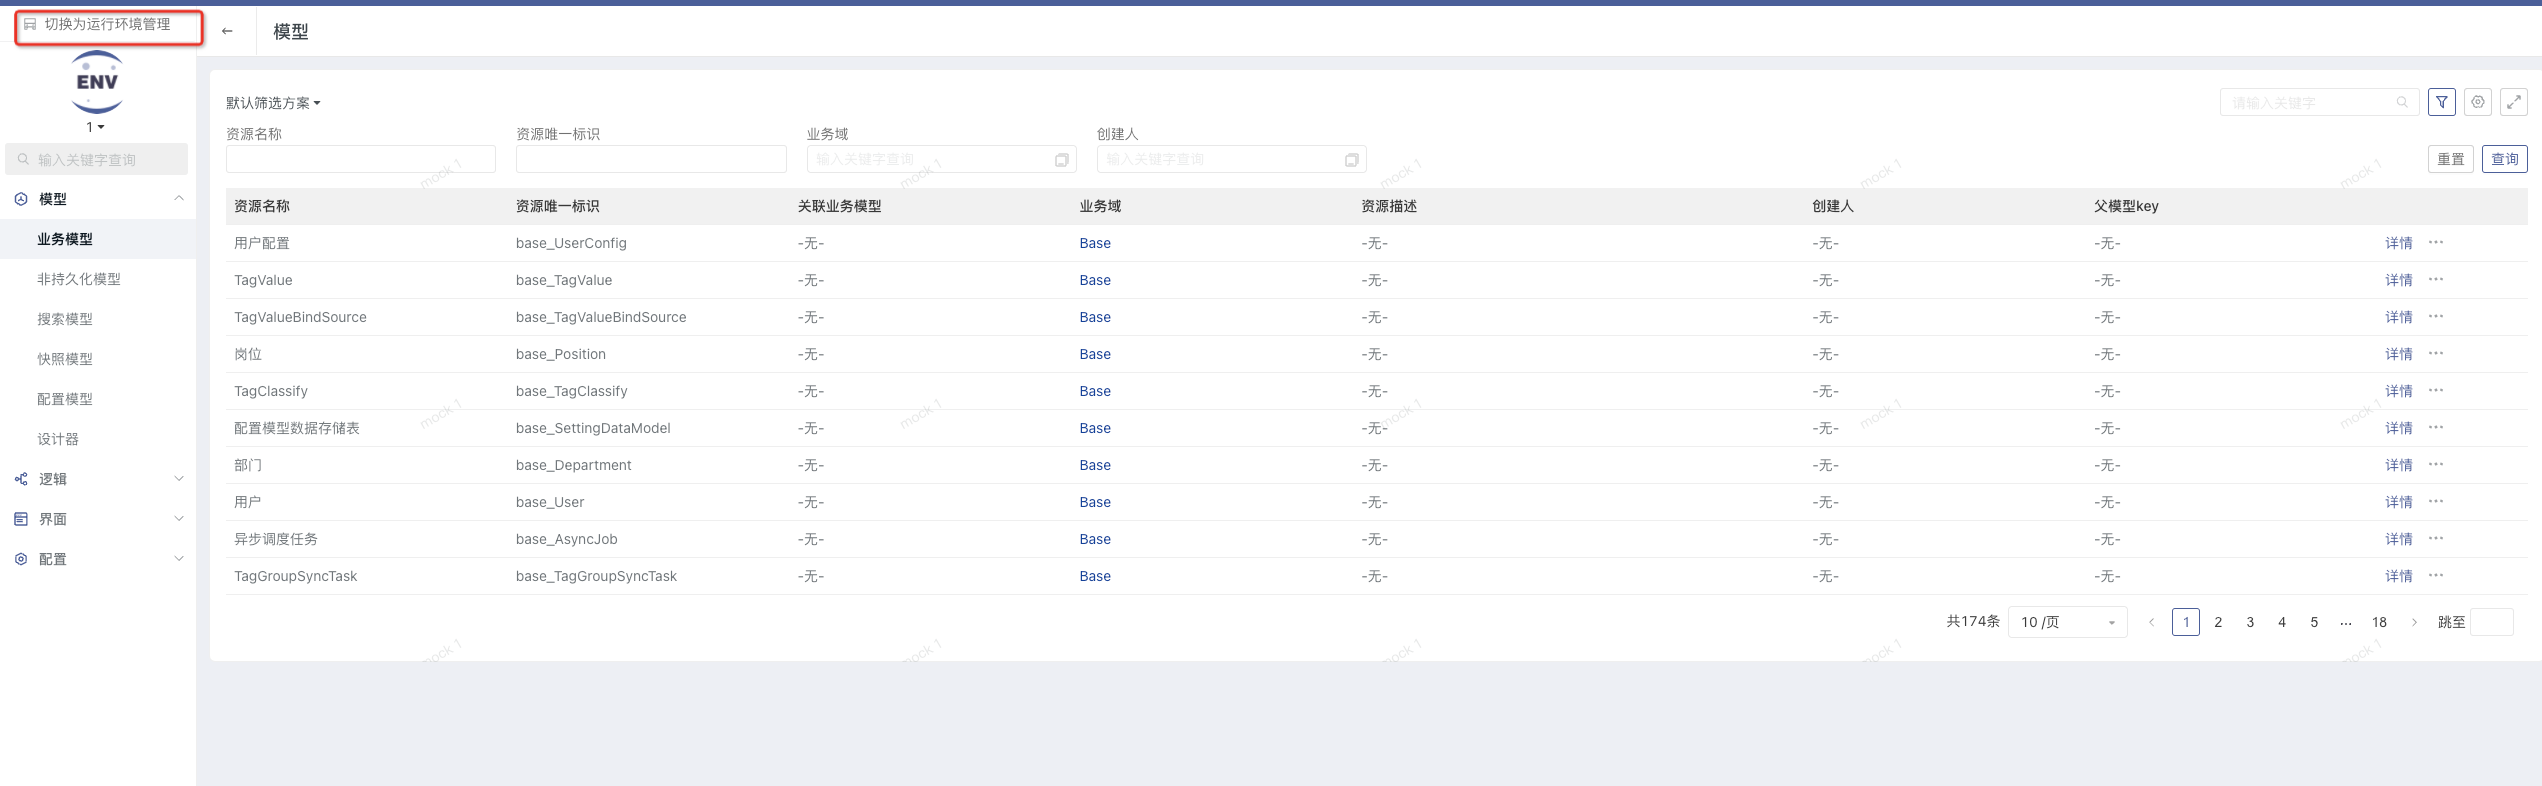This screenshot has width=2542, height=786.
Task: Open more actions for TagValue row
Action: click(2436, 280)
